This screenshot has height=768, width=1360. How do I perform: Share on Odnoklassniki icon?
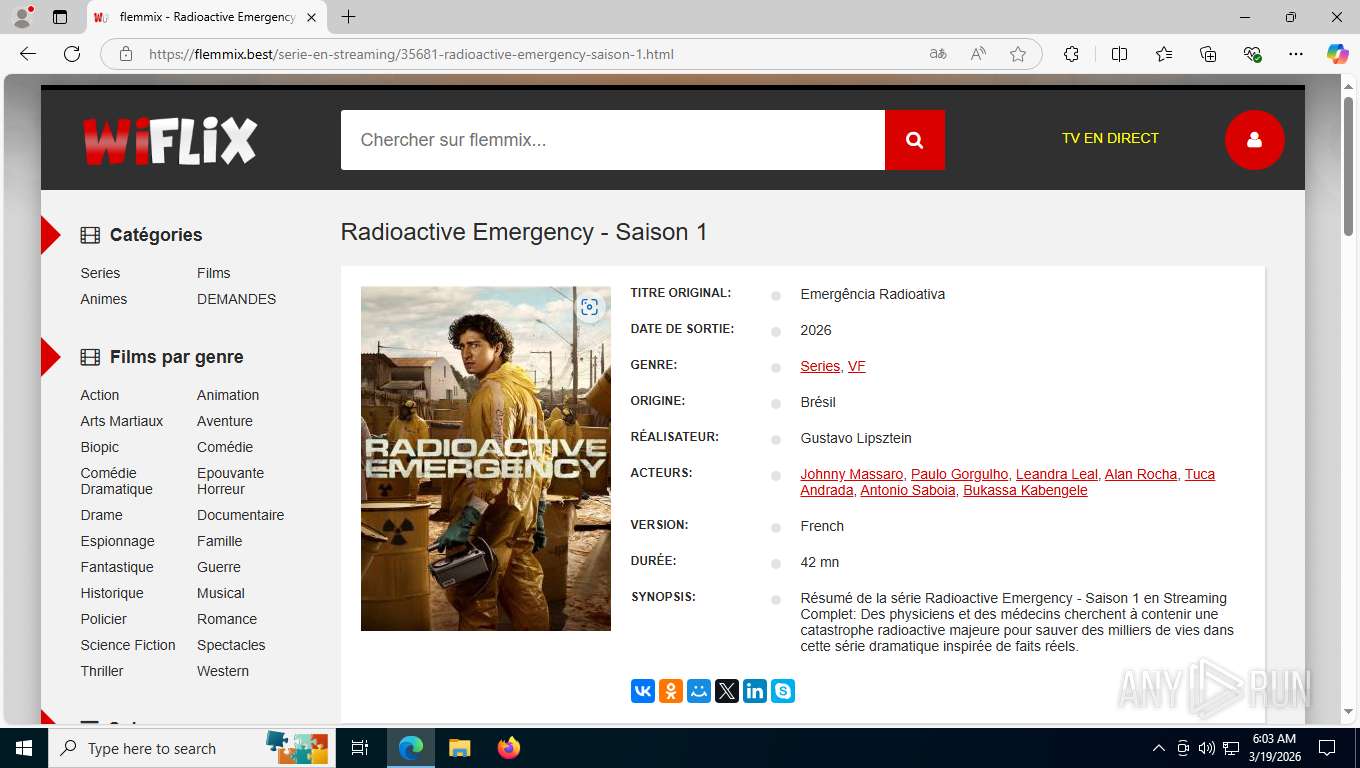(671, 691)
